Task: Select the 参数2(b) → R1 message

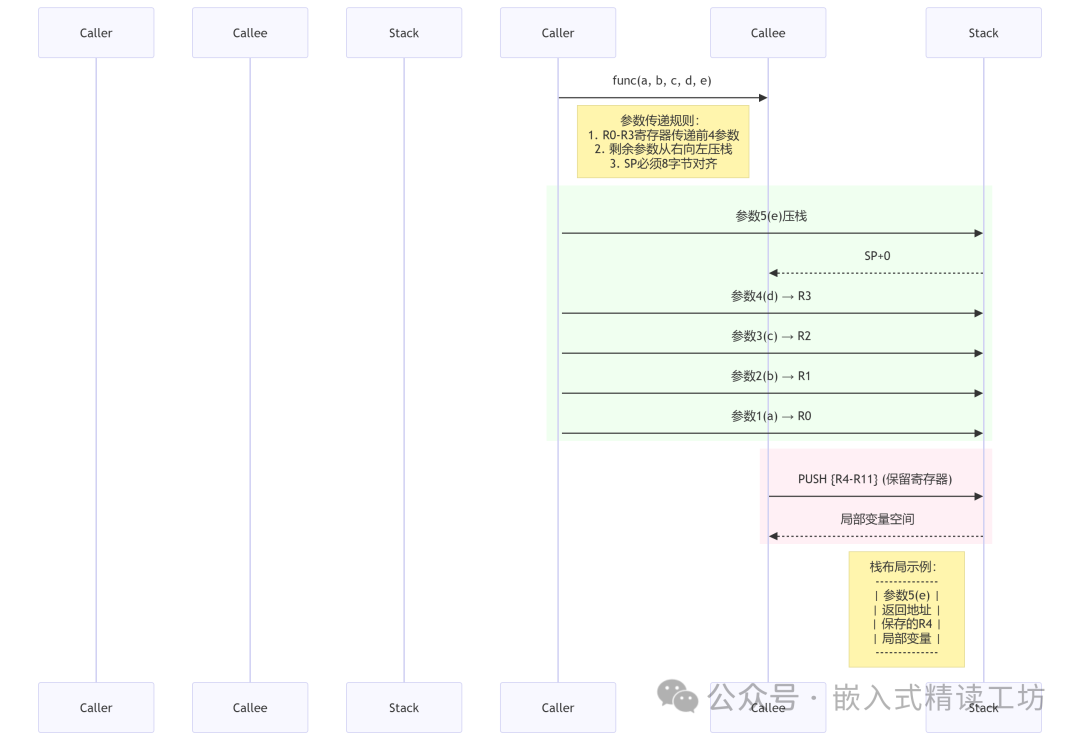Action: (771, 376)
